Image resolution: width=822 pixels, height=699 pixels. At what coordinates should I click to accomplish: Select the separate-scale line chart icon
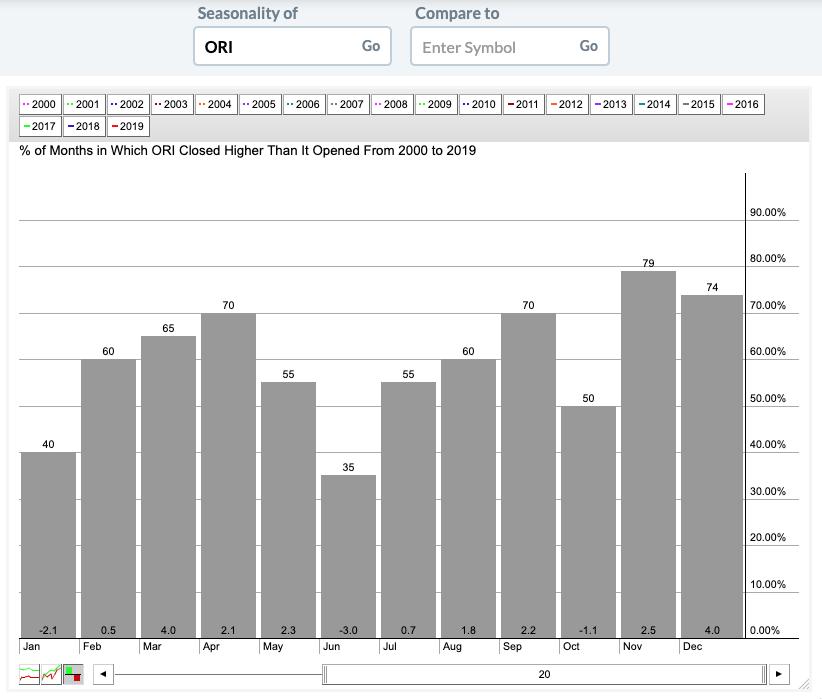(x=51, y=674)
